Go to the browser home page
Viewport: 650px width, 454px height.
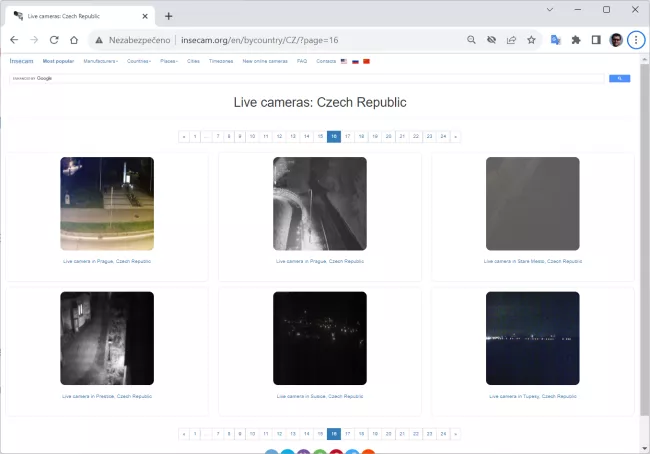[74, 40]
